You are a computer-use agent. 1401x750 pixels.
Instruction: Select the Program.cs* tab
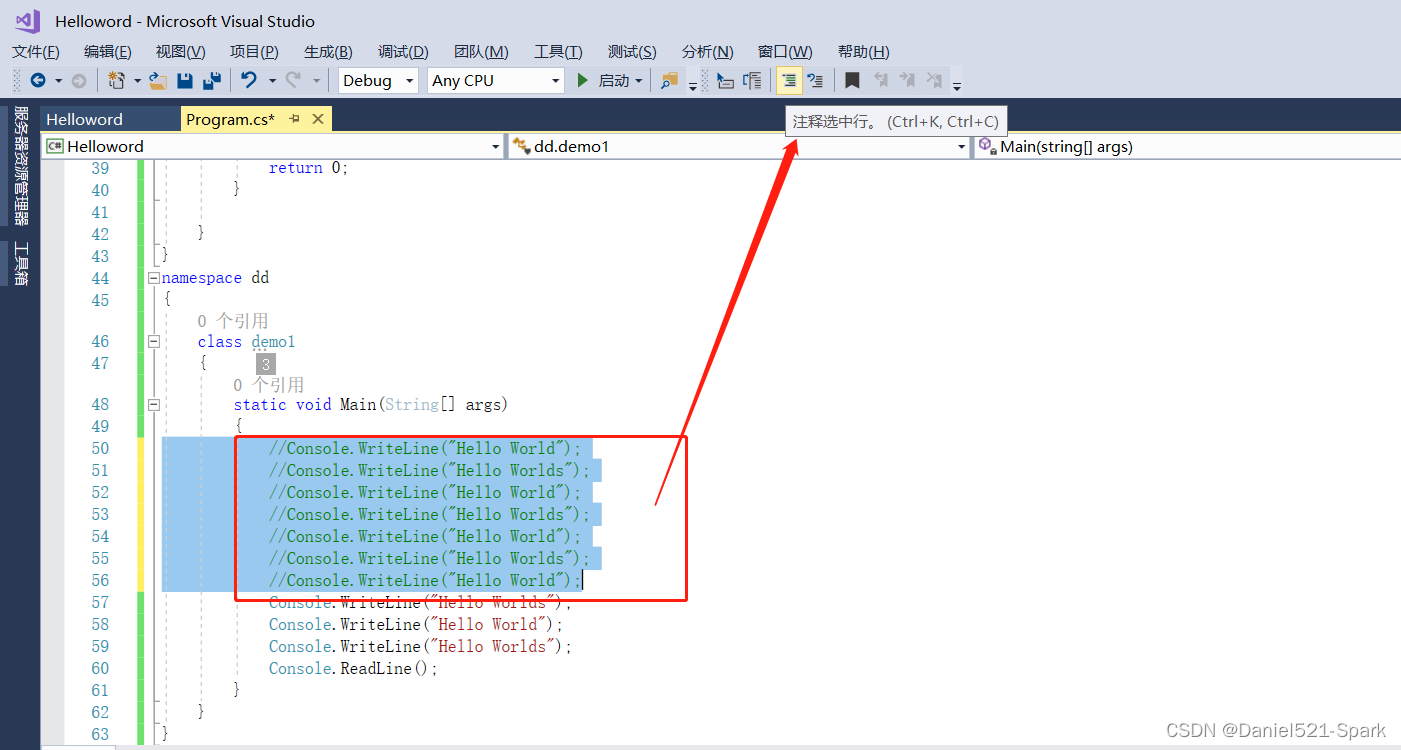click(x=231, y=119)
